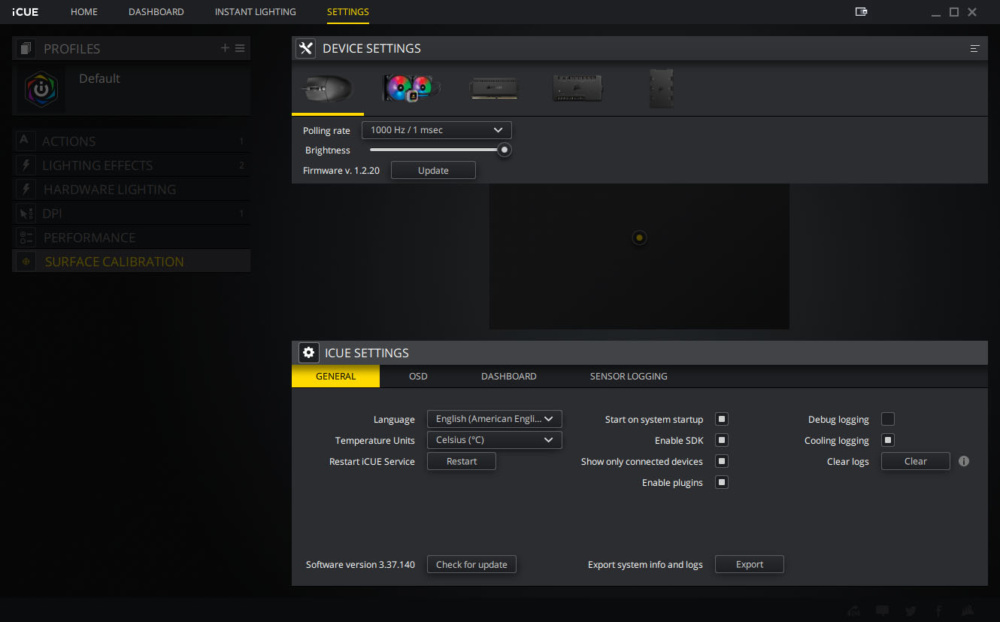Screen dimensions: 1000x622
Task: Click the Clear logs button
Action: point(915,461)
